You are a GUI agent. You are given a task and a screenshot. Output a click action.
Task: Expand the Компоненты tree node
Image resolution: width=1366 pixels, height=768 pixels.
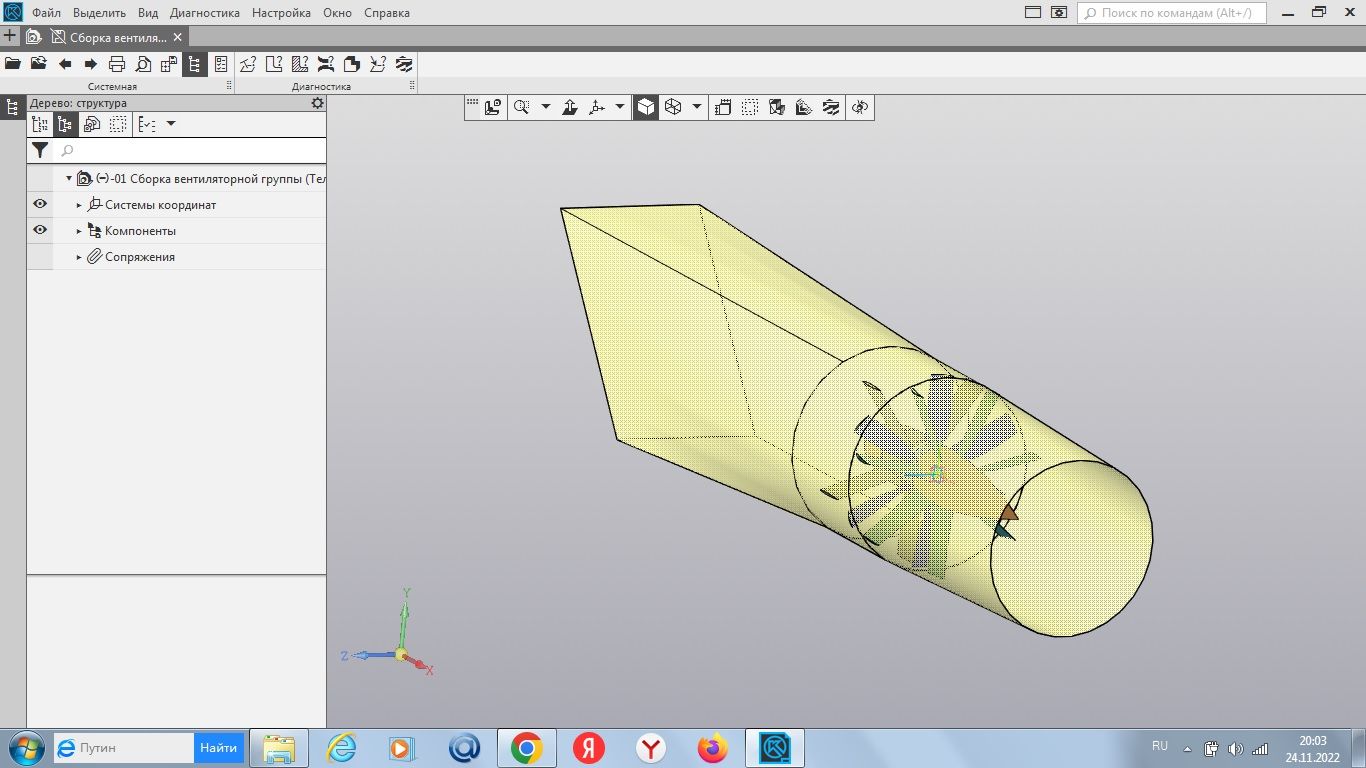[x=80, y=231]
